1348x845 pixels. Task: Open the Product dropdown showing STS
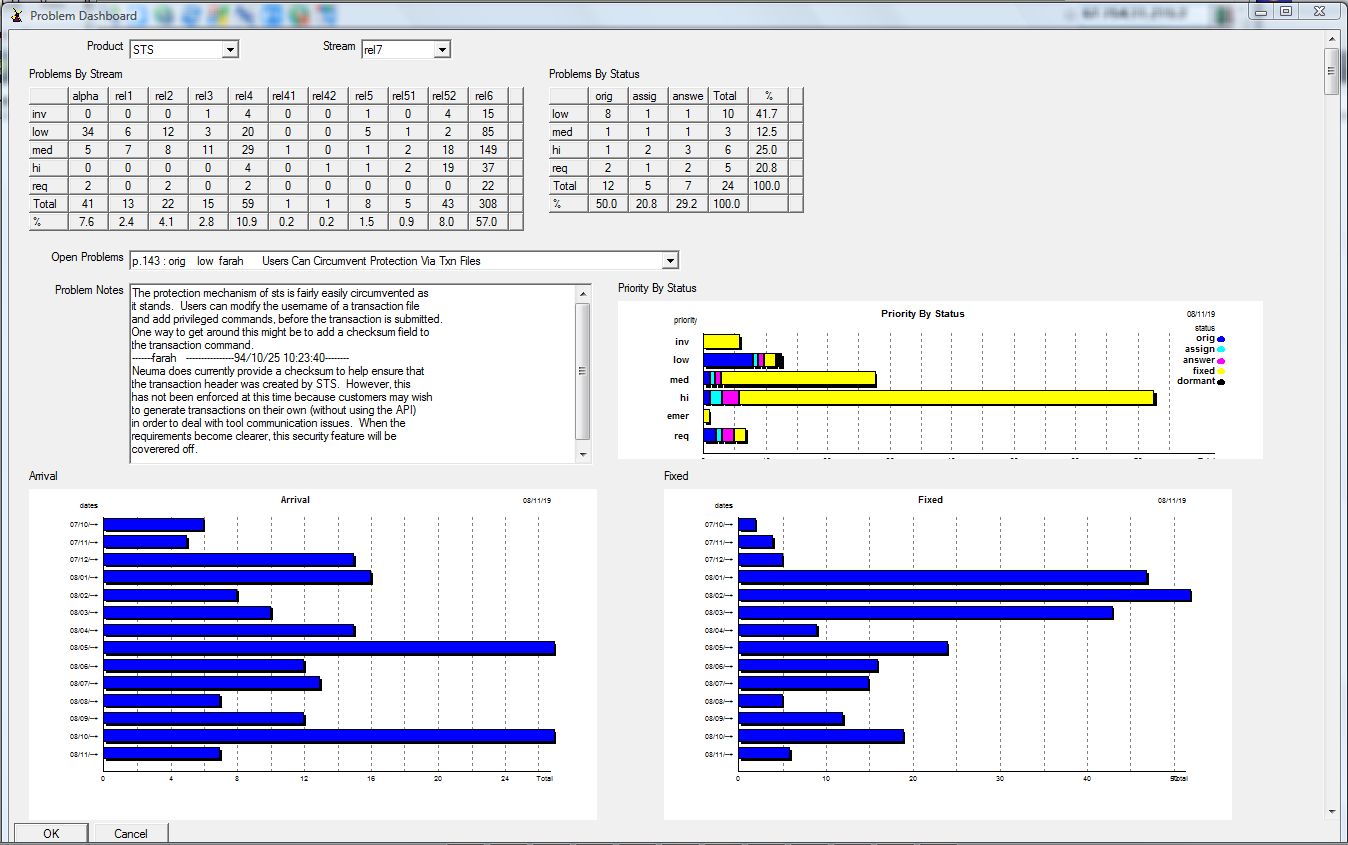[230, 48]
